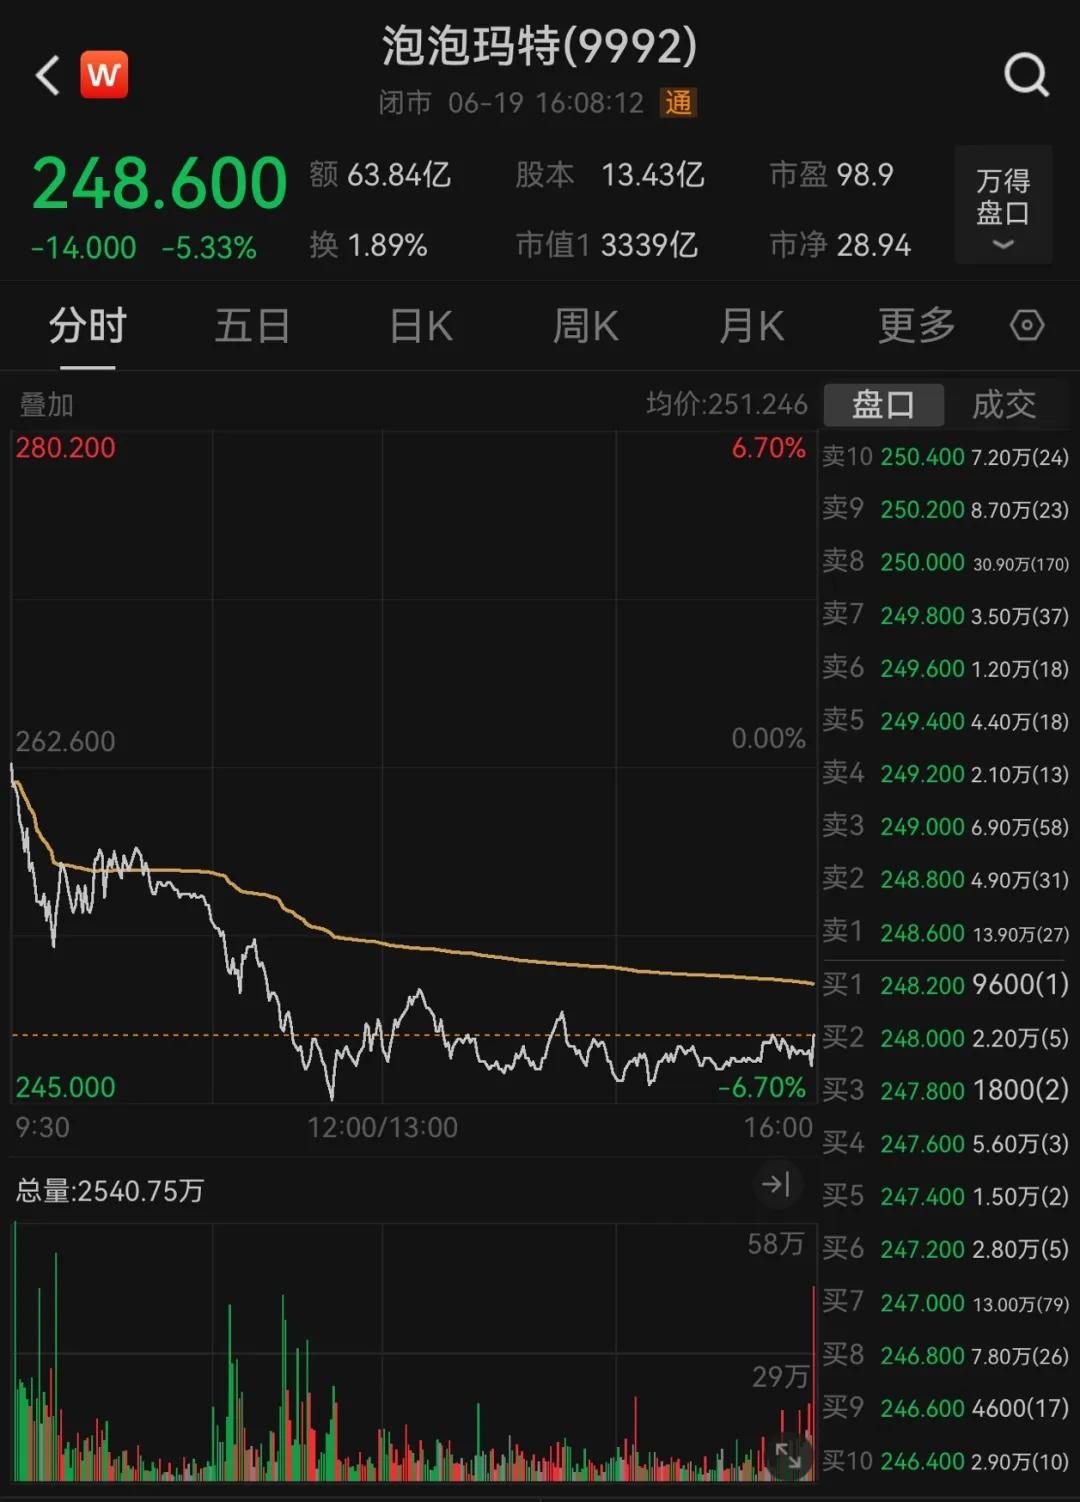
Task: Tap the 12:00/13:00 time axis label
Action: pos(382,1128)
